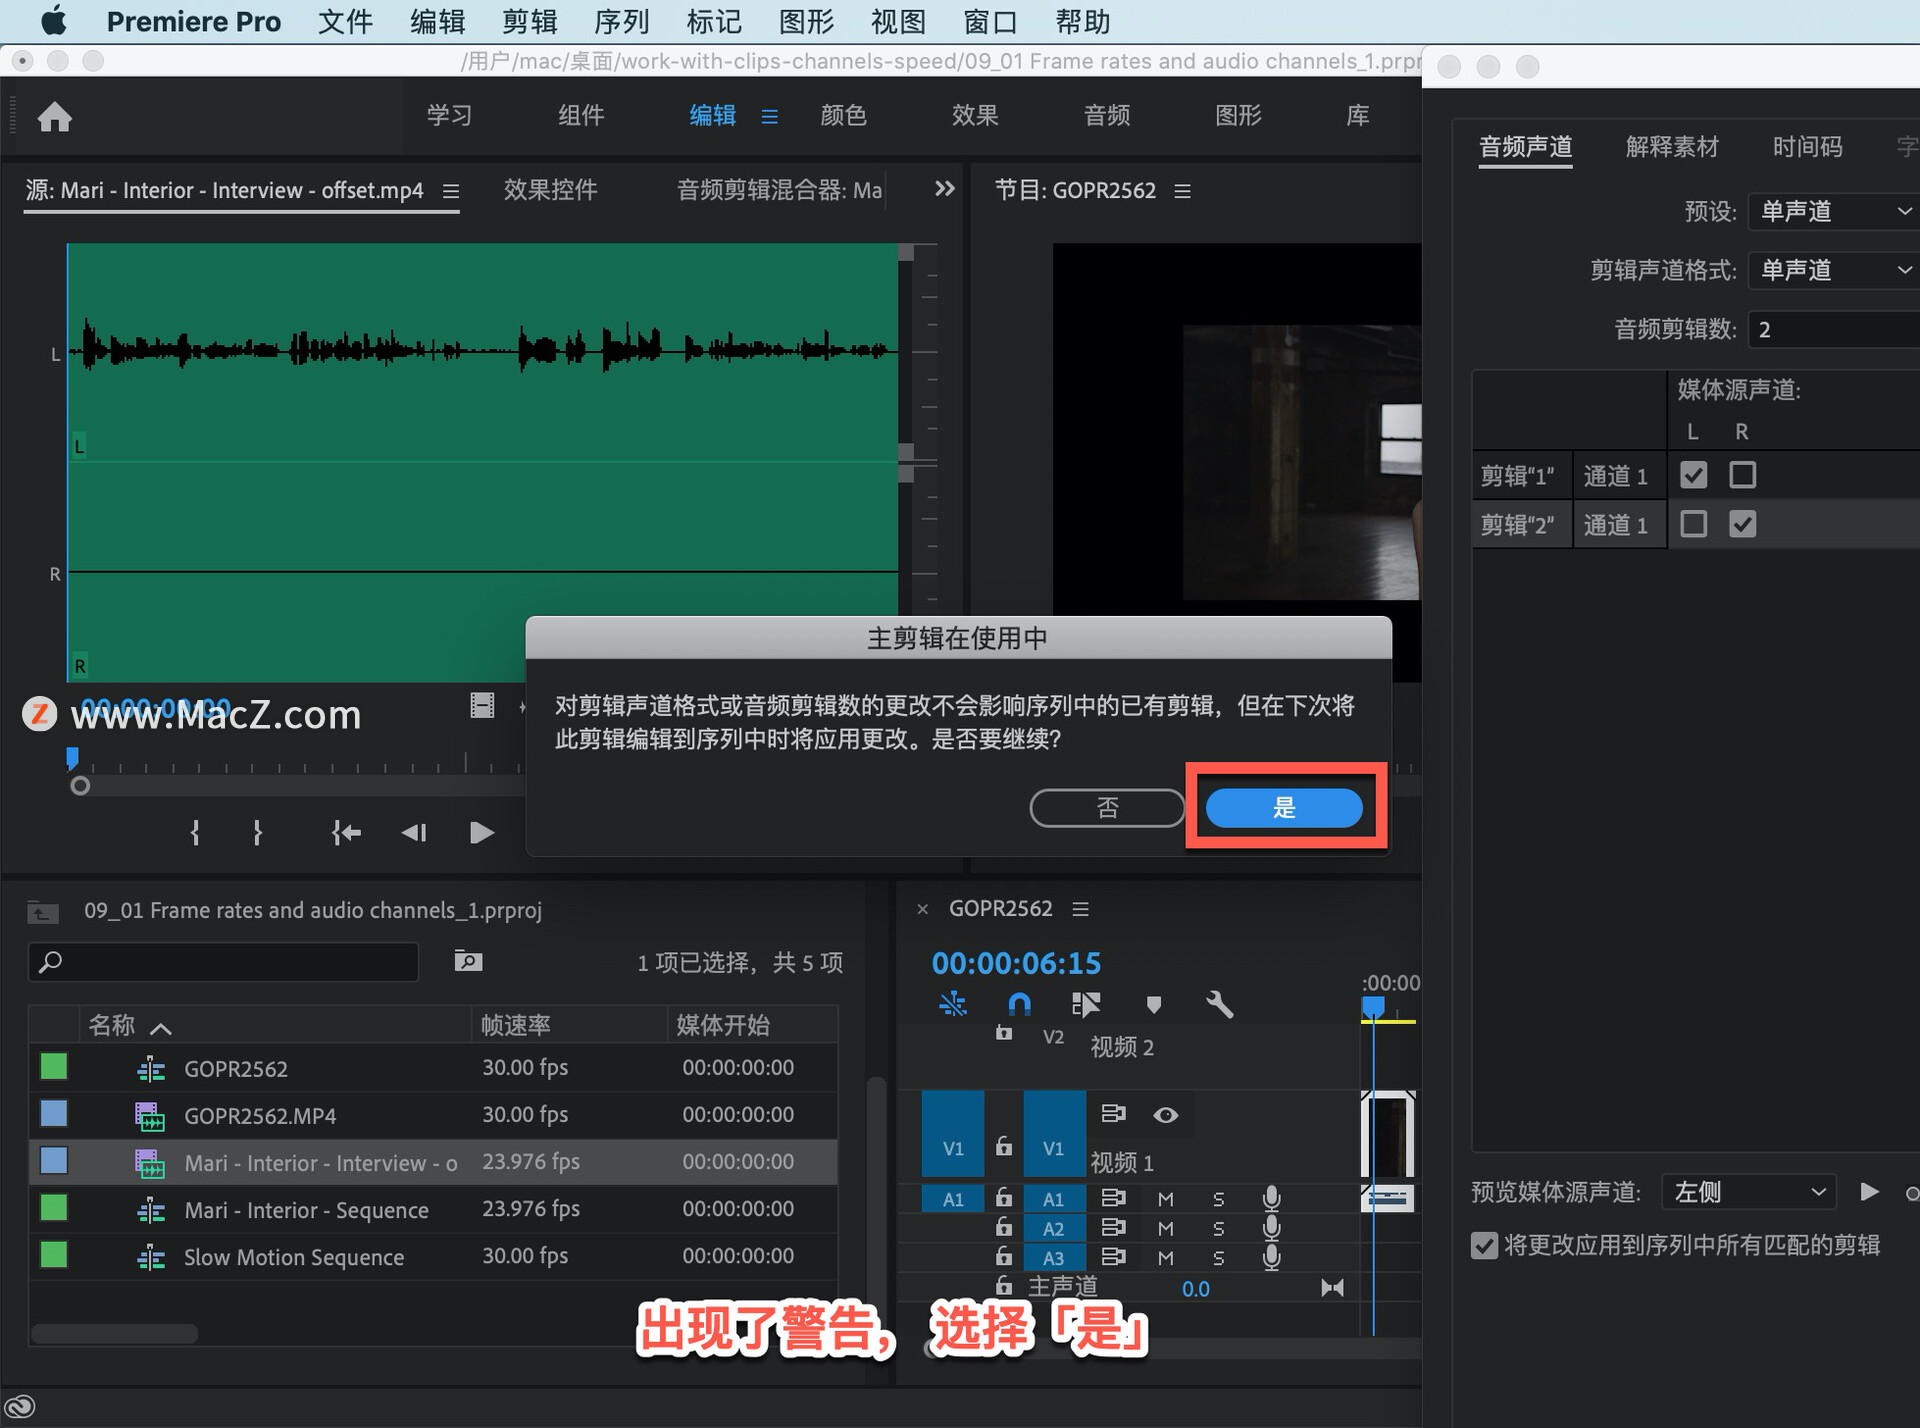Click 否 to dismiss the warning dialog
Screen dimensions: 1920x1428
1106,808
